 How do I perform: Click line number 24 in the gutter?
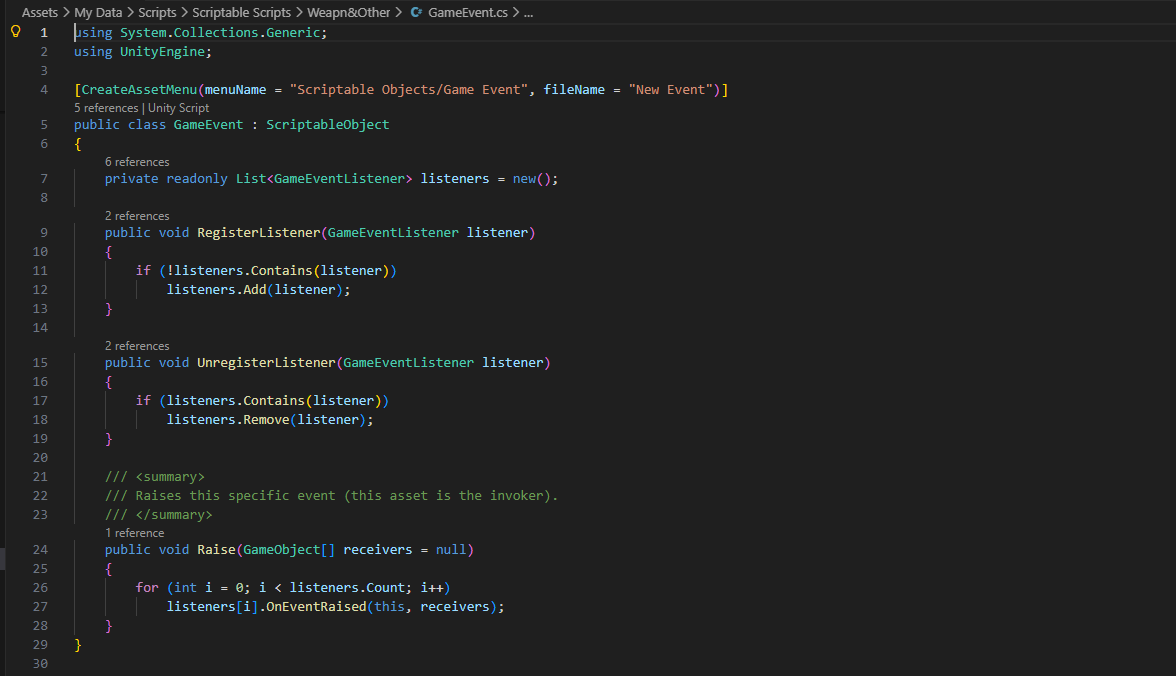click(x=40, y=549)
